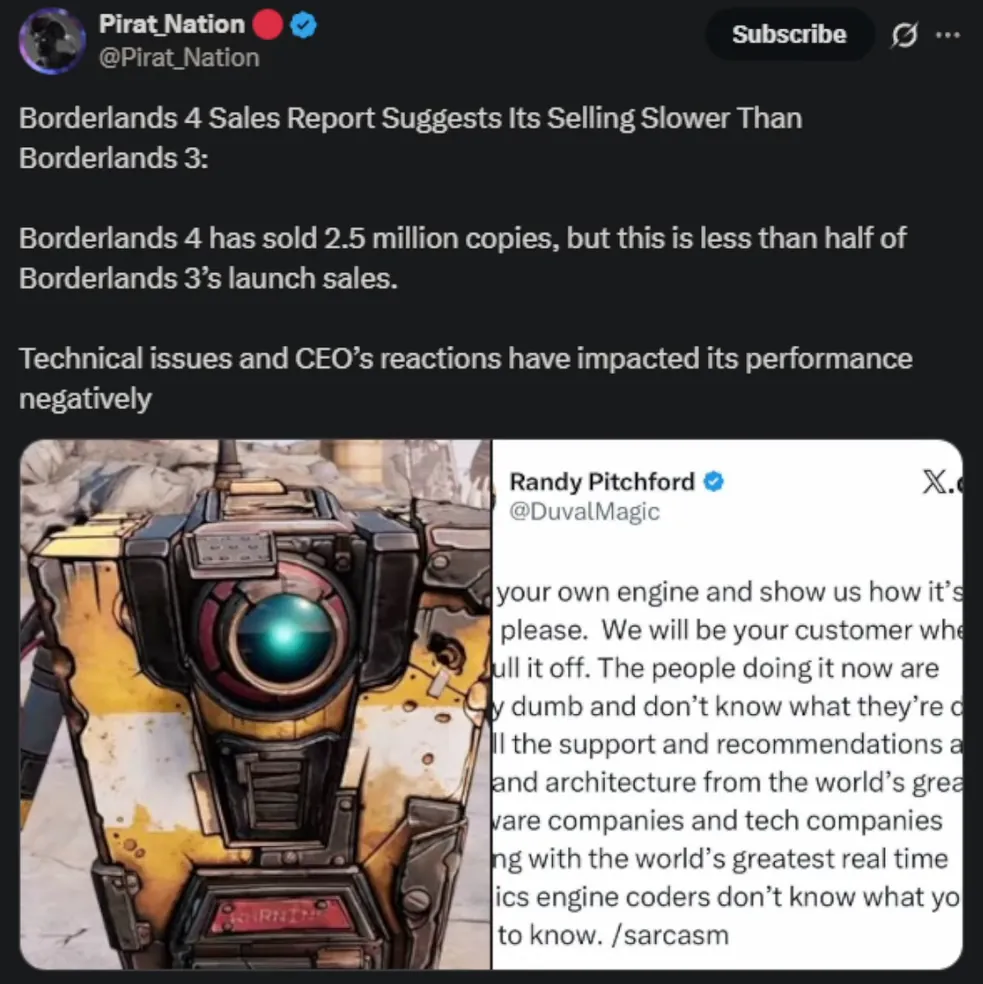Image resolution: width=983 pixels, height=984 pixels.
Task: Click the Randy Pitchford name in the image
Action: point(601,482)
